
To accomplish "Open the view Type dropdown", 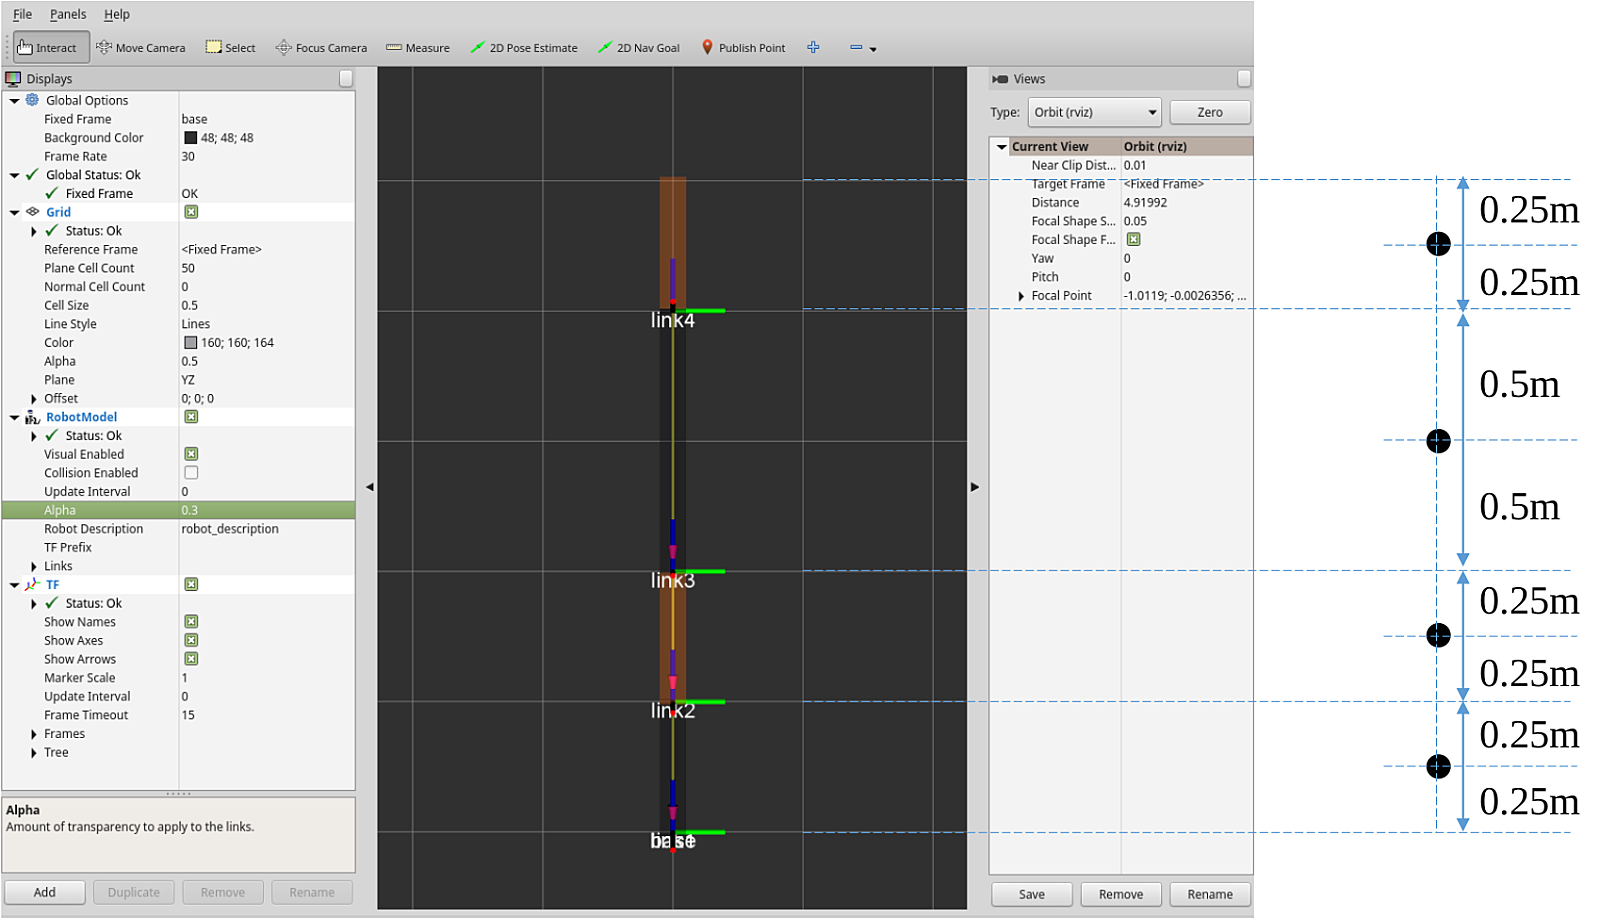I will coord(1094,112).
